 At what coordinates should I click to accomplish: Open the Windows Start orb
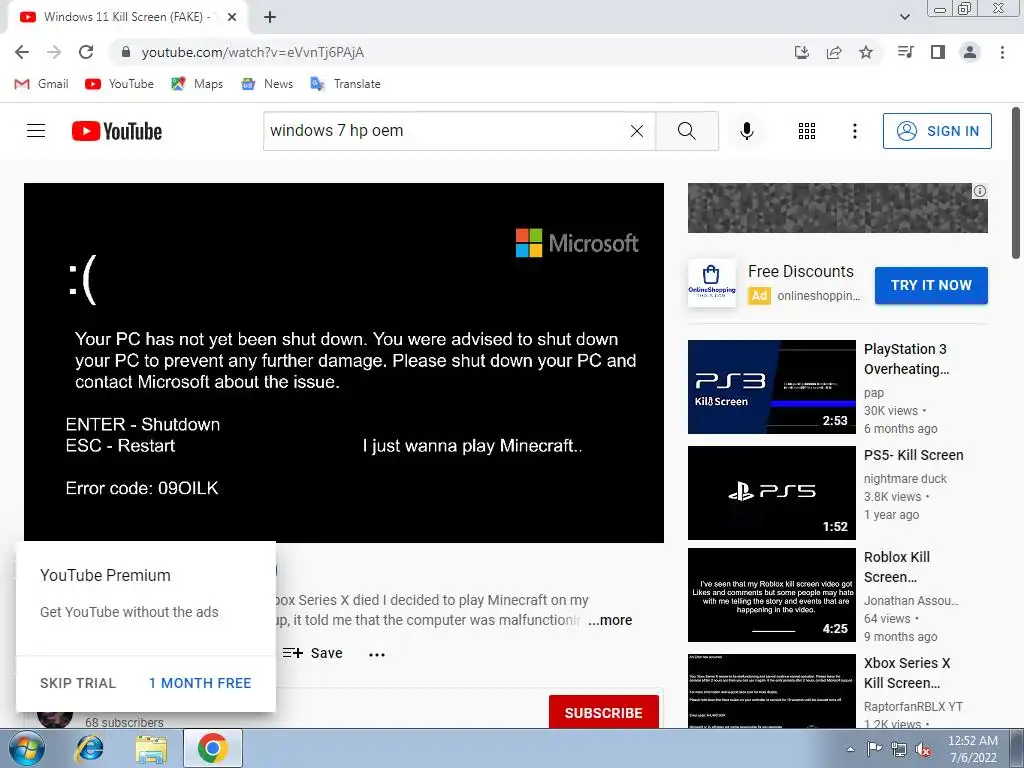click(27, 748)
